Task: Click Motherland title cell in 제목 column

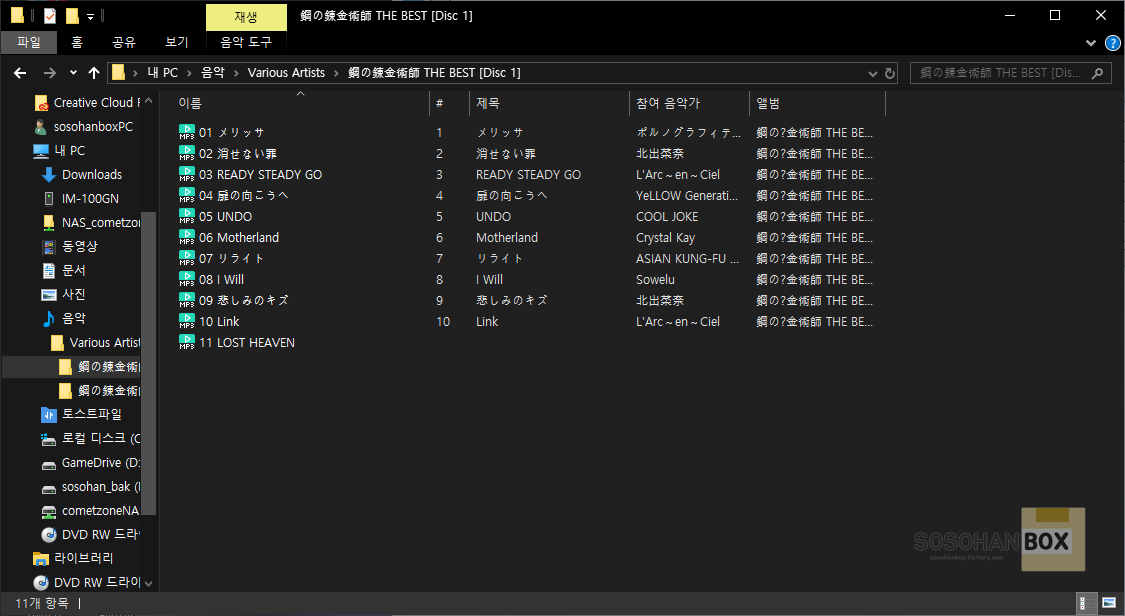Action: click(507, 237)
